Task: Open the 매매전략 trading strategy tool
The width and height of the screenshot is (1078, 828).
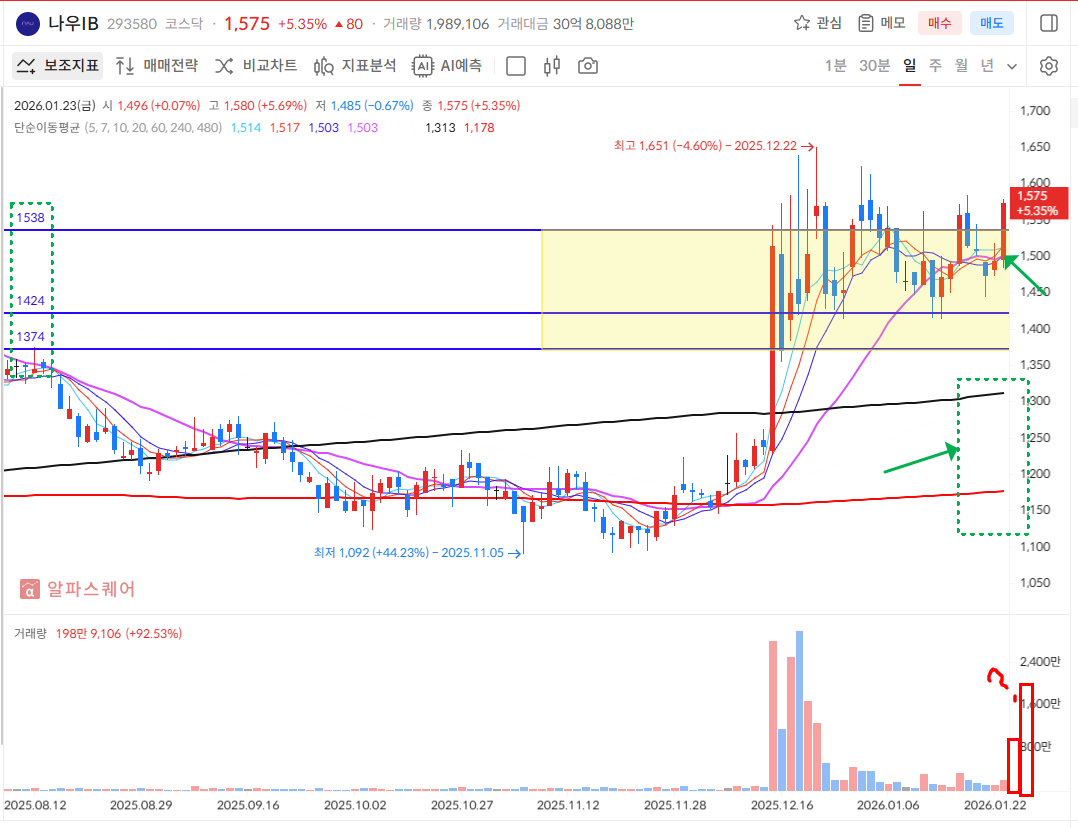Action: (x=157, y=66)
